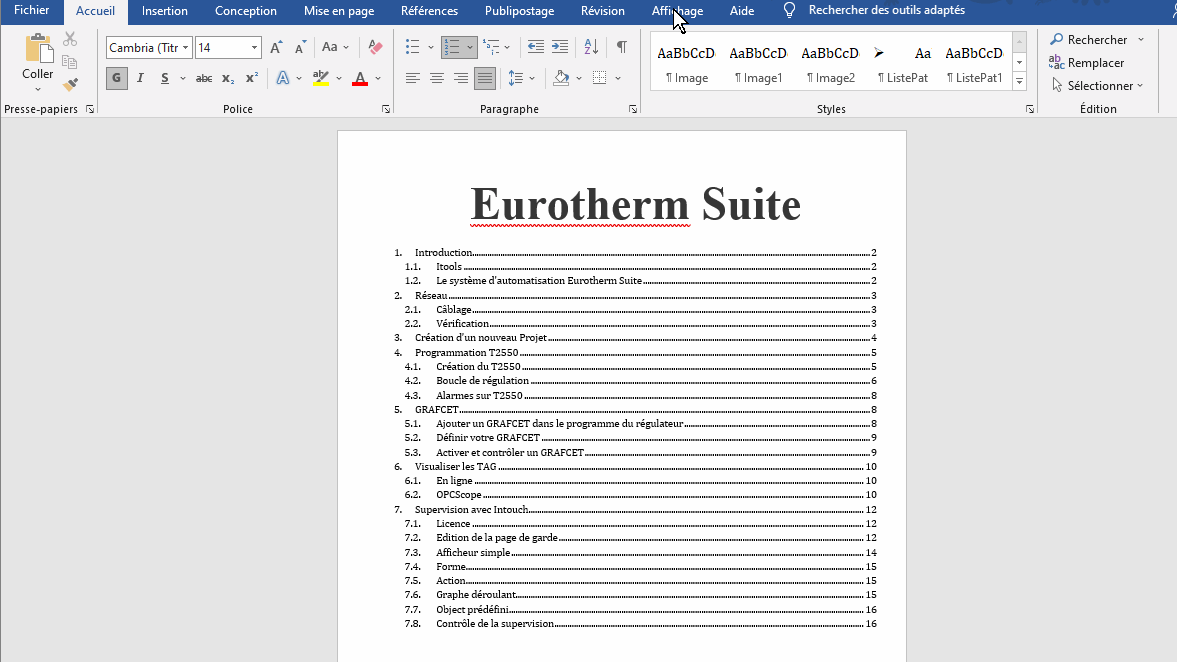The image size is (1177, 662).
Task: Apply superscript formatting
Action: pos(252,78)
